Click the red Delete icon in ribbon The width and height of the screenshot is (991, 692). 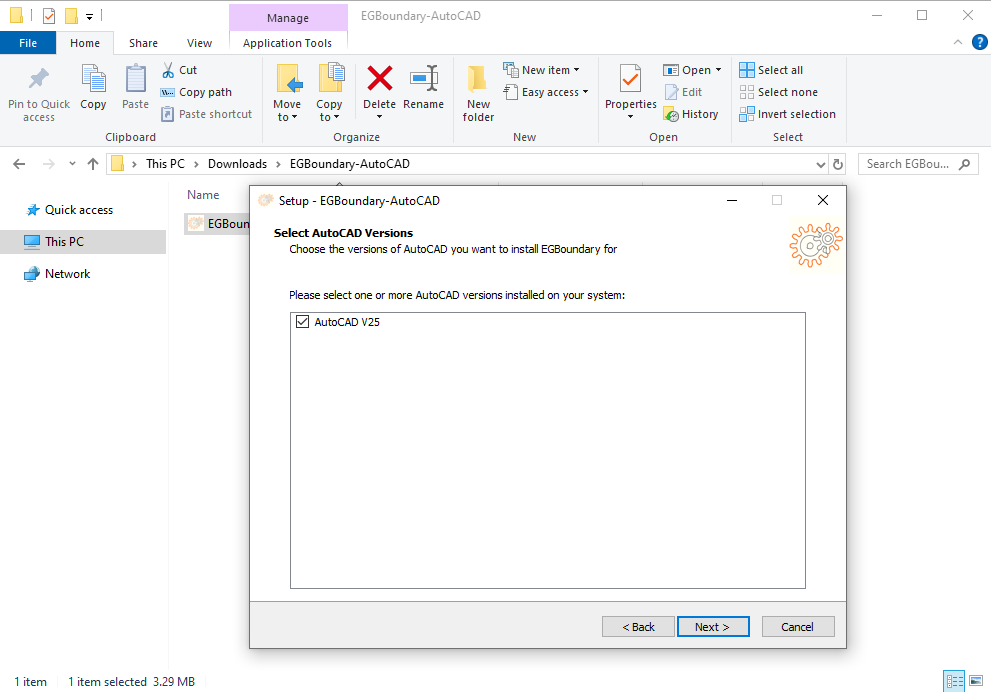pyautogui.click(x=379, y=78)
